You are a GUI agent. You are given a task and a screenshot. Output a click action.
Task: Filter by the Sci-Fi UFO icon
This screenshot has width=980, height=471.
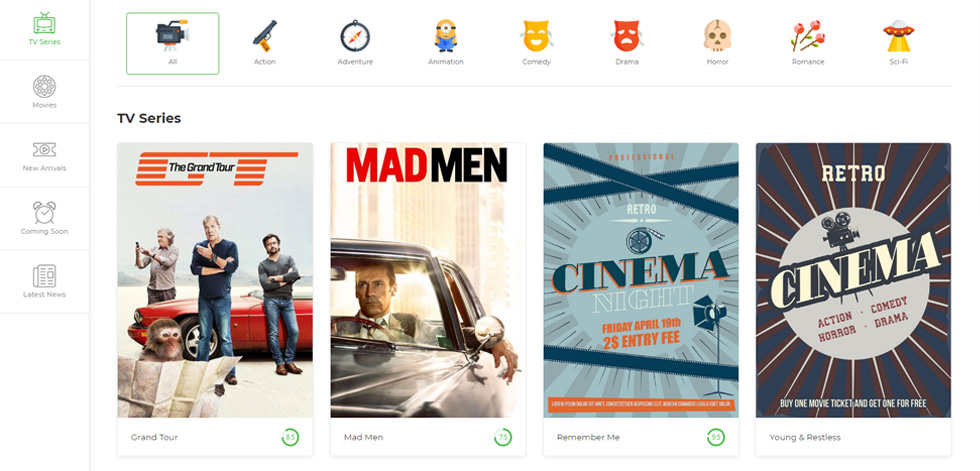pos(899,36)
